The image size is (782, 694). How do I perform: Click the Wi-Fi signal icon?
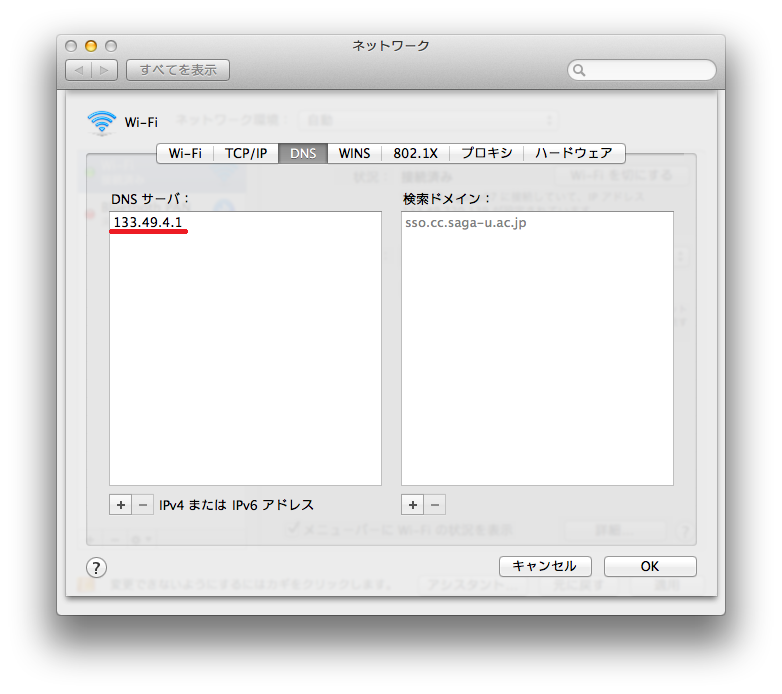click(102, 123)
